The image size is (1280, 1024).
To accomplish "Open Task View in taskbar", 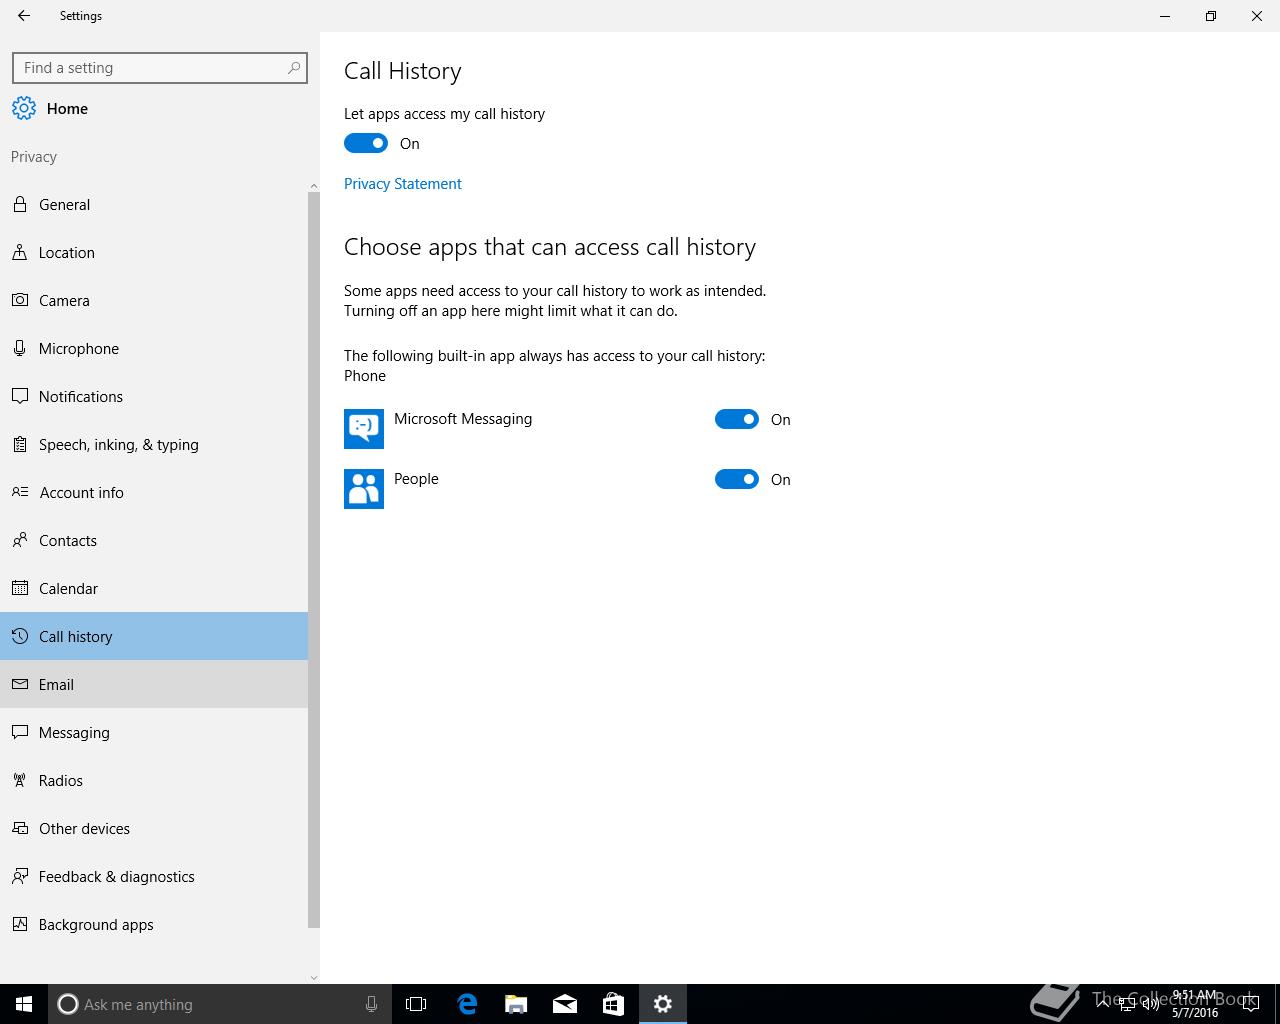I will tap(416, 1004).
